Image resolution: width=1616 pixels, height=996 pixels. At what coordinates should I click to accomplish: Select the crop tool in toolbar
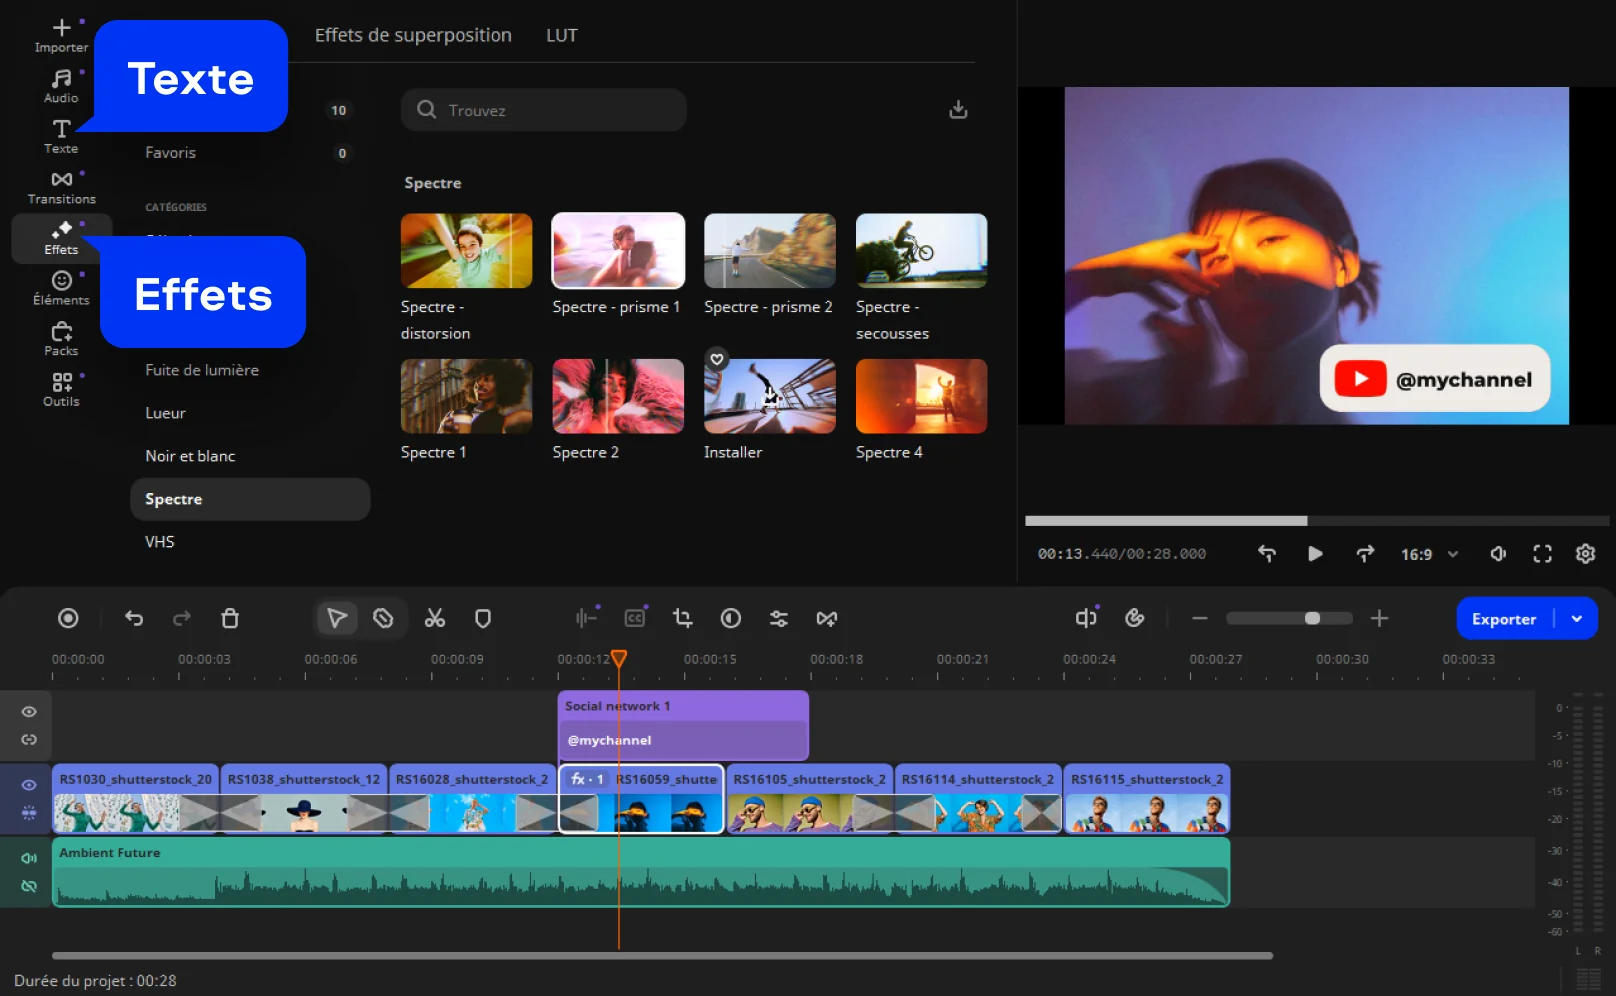pos(683,619)
